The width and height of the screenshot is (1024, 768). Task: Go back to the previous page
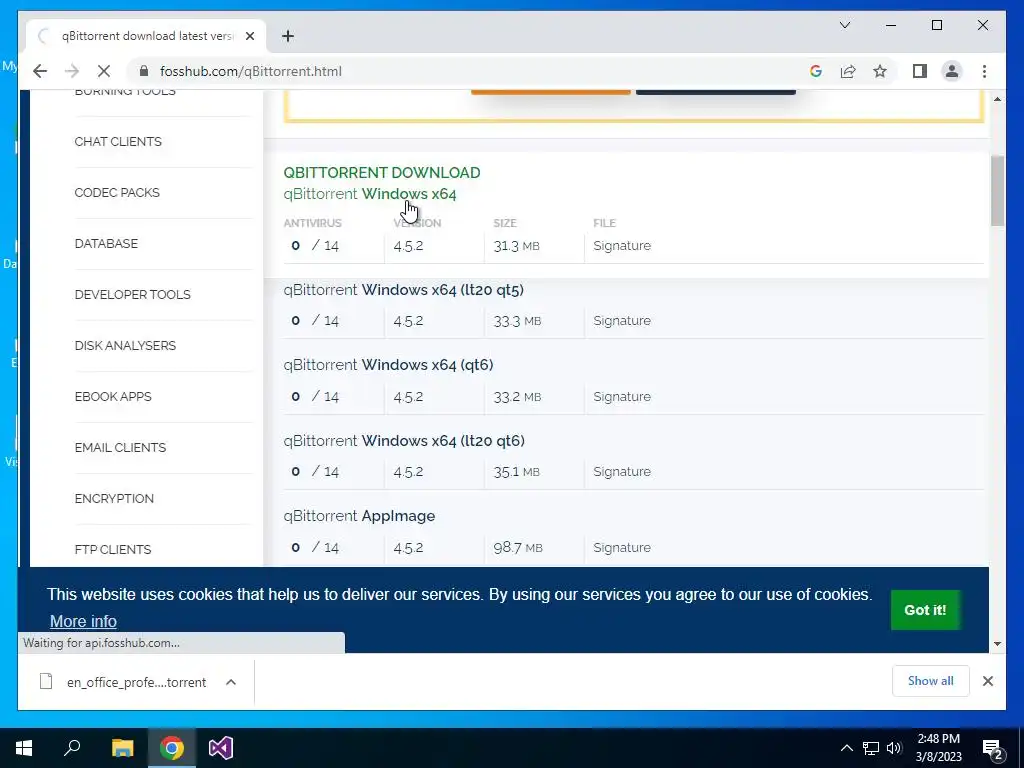coord(40,71)
